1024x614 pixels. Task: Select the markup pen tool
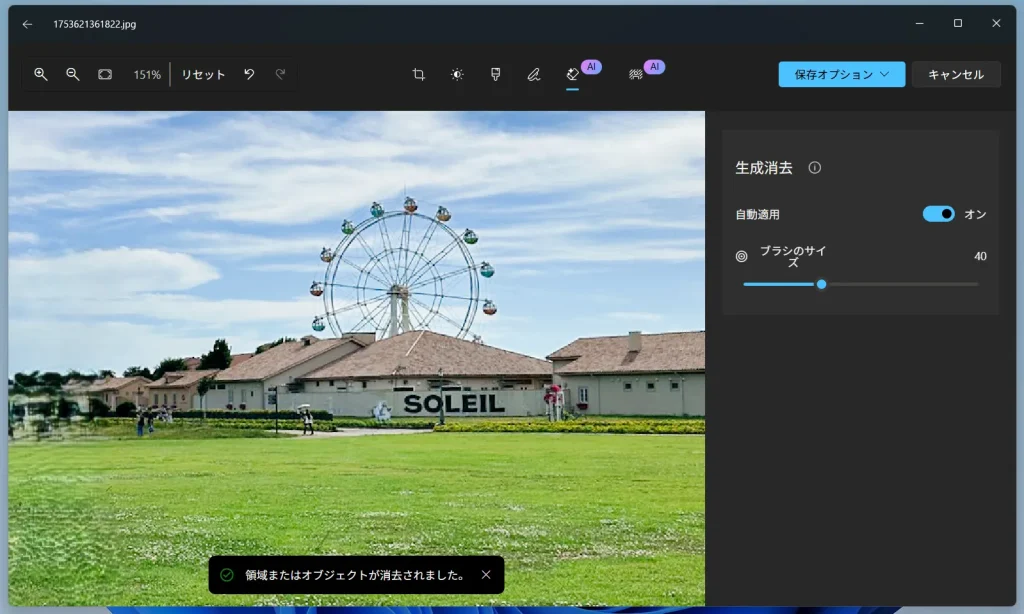pos(534,74)
